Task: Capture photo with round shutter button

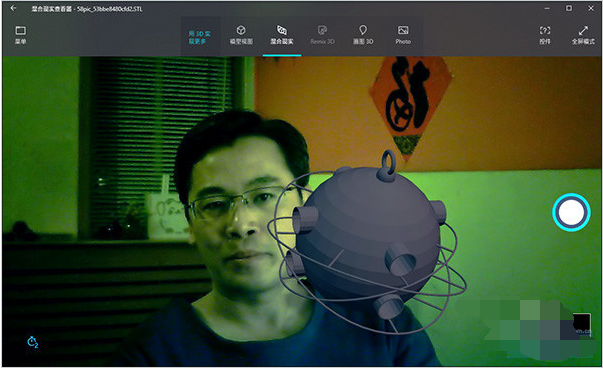Action: click(571, 212)
